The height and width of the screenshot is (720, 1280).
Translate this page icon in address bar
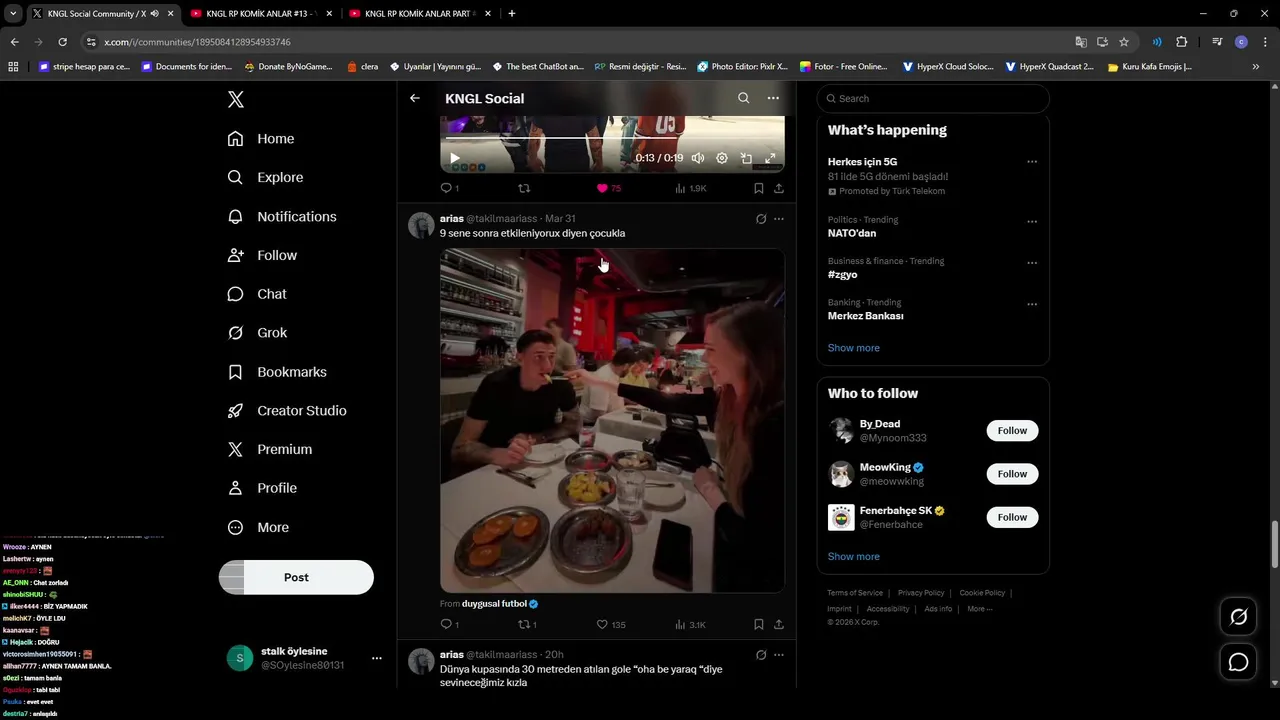(x=1081, y=42)
